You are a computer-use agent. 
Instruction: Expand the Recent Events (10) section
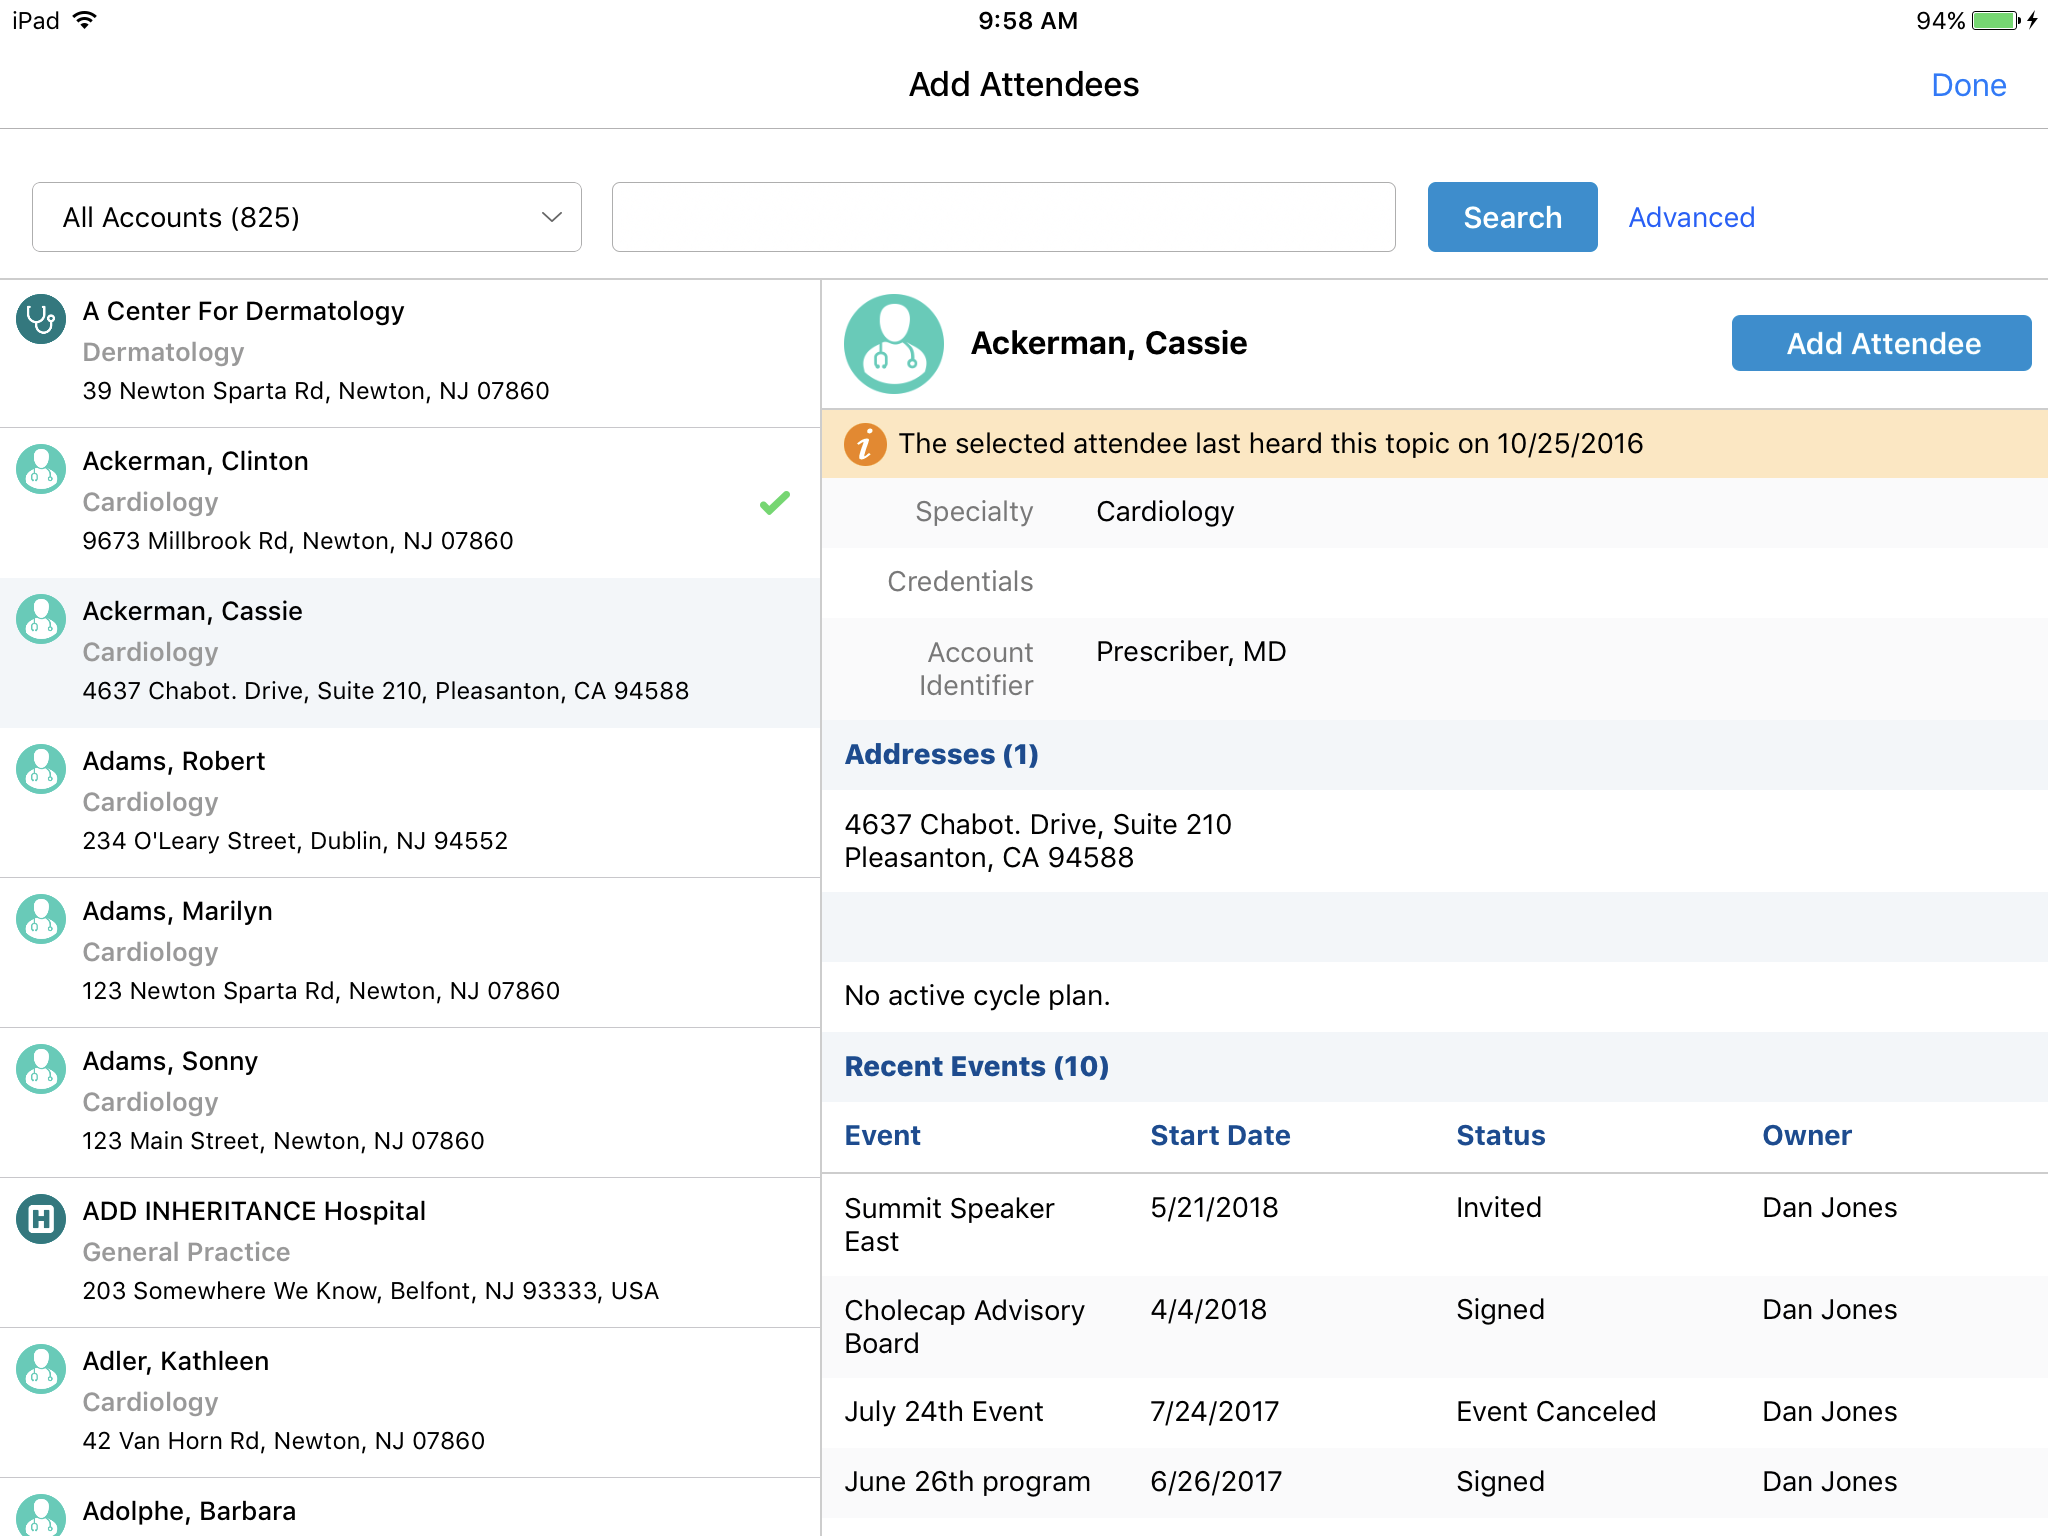[976, 1067]
